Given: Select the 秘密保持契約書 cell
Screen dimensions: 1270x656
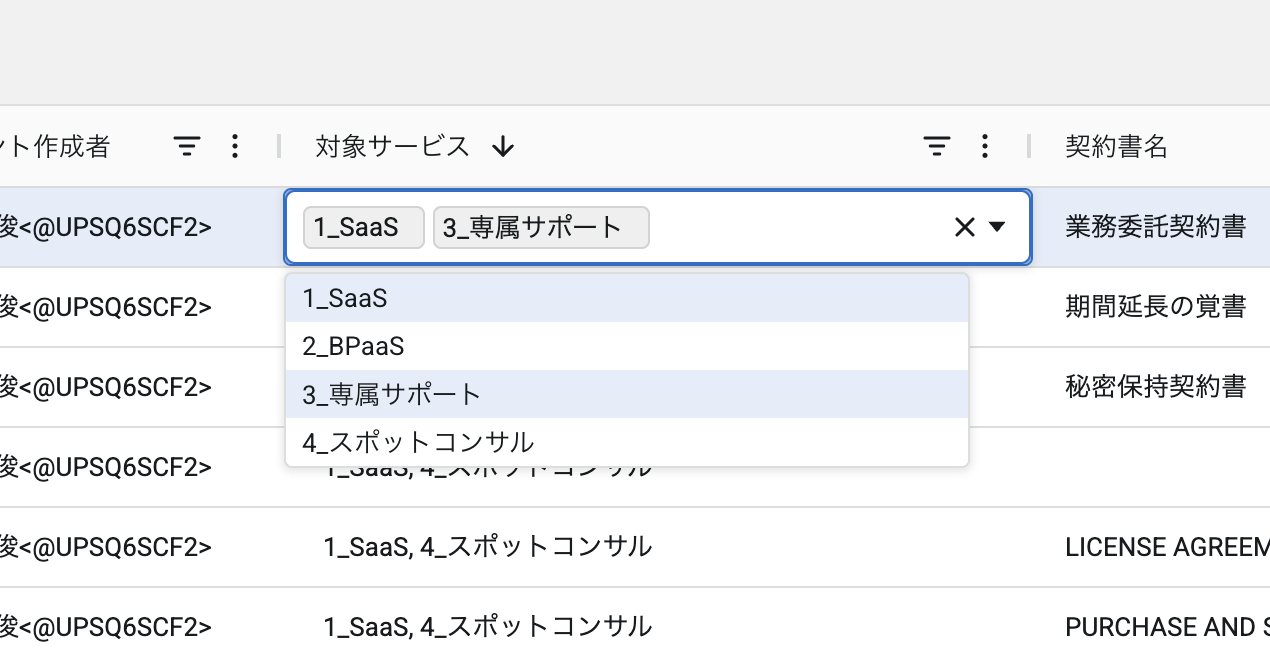Looking at the screenshot, I should coord(1155,387).
